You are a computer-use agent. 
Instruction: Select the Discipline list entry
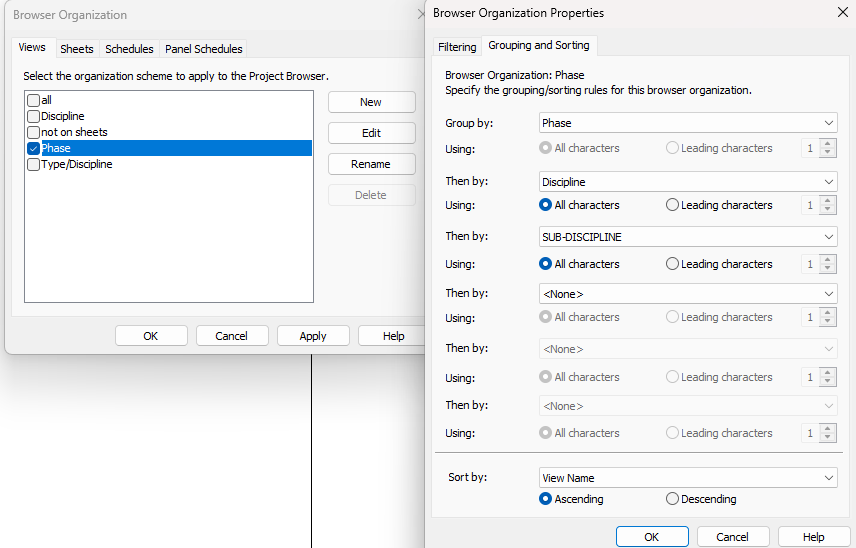(63, 116)
